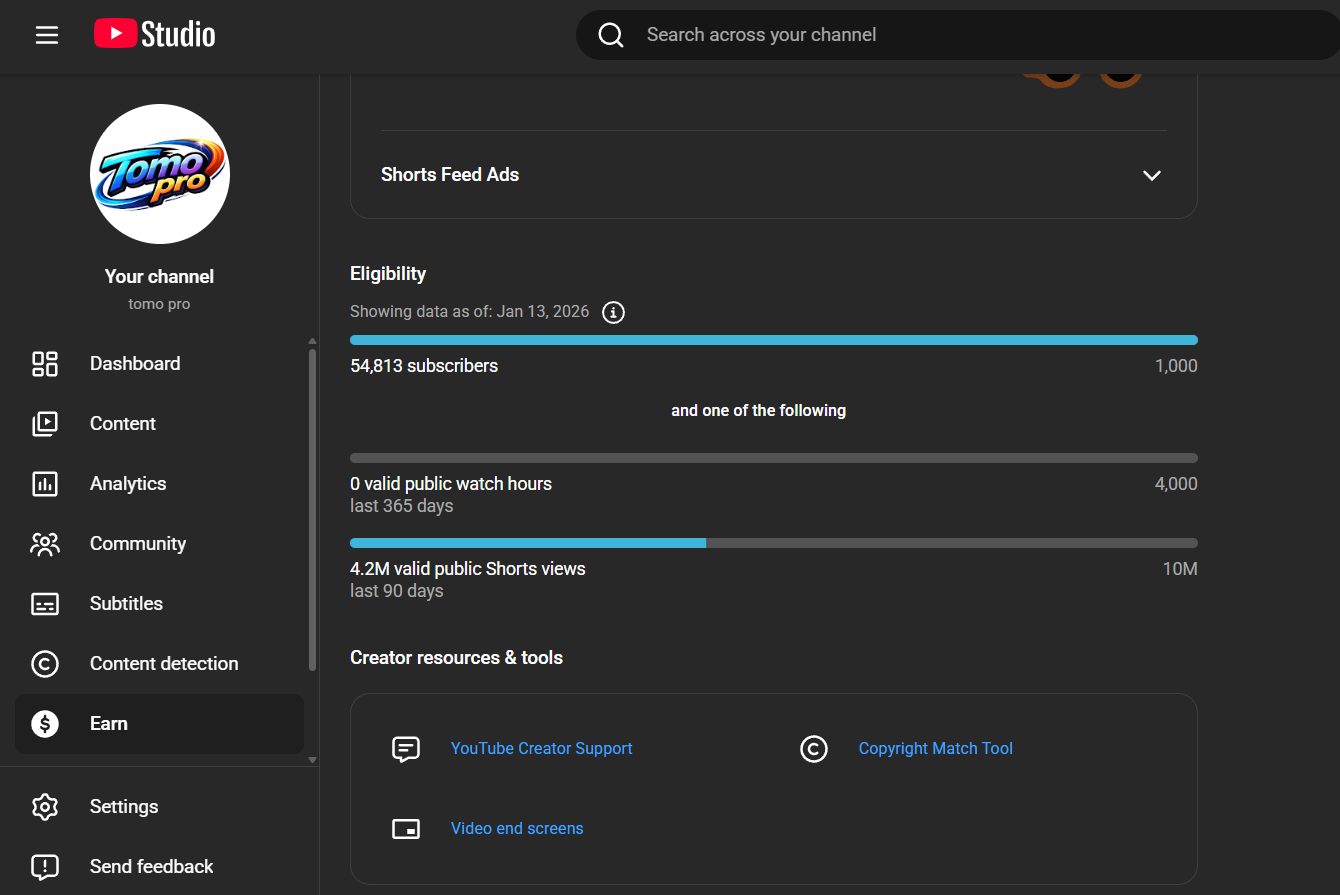Click the Community people icon
This screenshot has height=895, width=1340.
click(45, 544)
